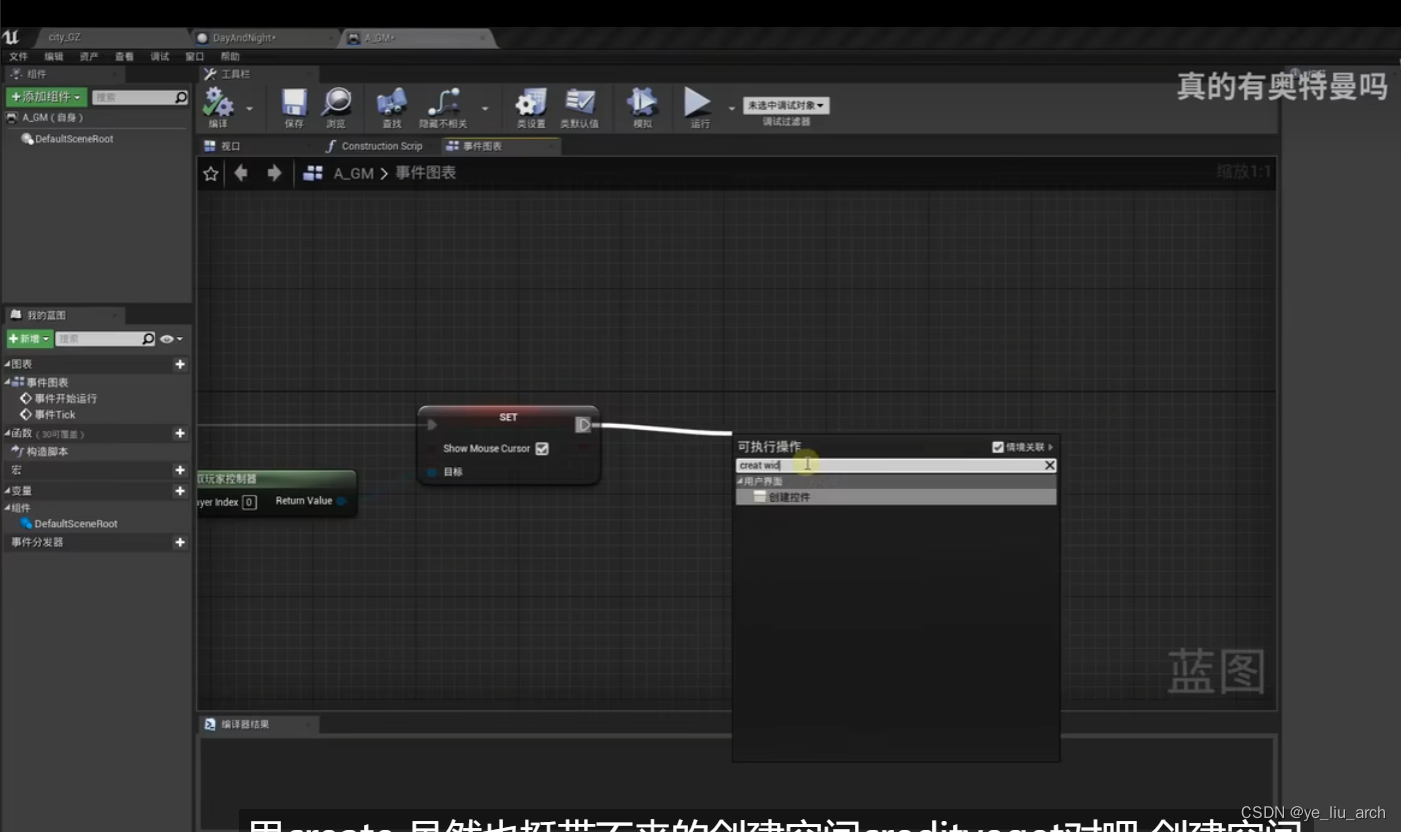
Task: Click the 浏览 (Browse) magnifier icon
Action: (x=336, y=102)
